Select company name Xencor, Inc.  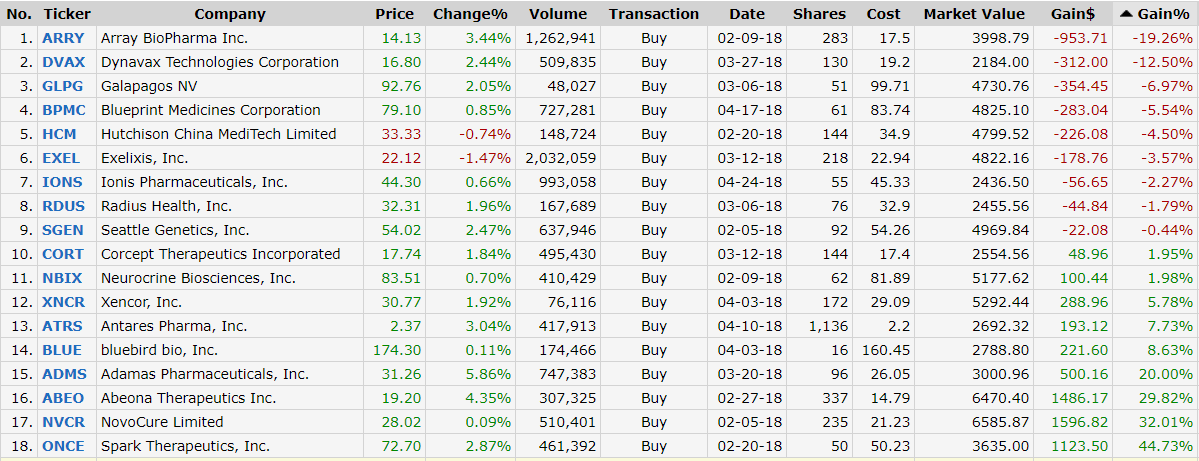[141, 302]
